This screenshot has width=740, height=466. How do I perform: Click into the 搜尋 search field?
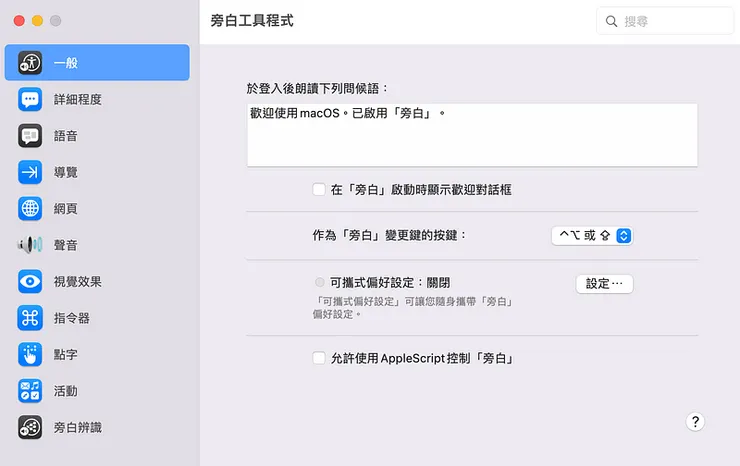665,21
